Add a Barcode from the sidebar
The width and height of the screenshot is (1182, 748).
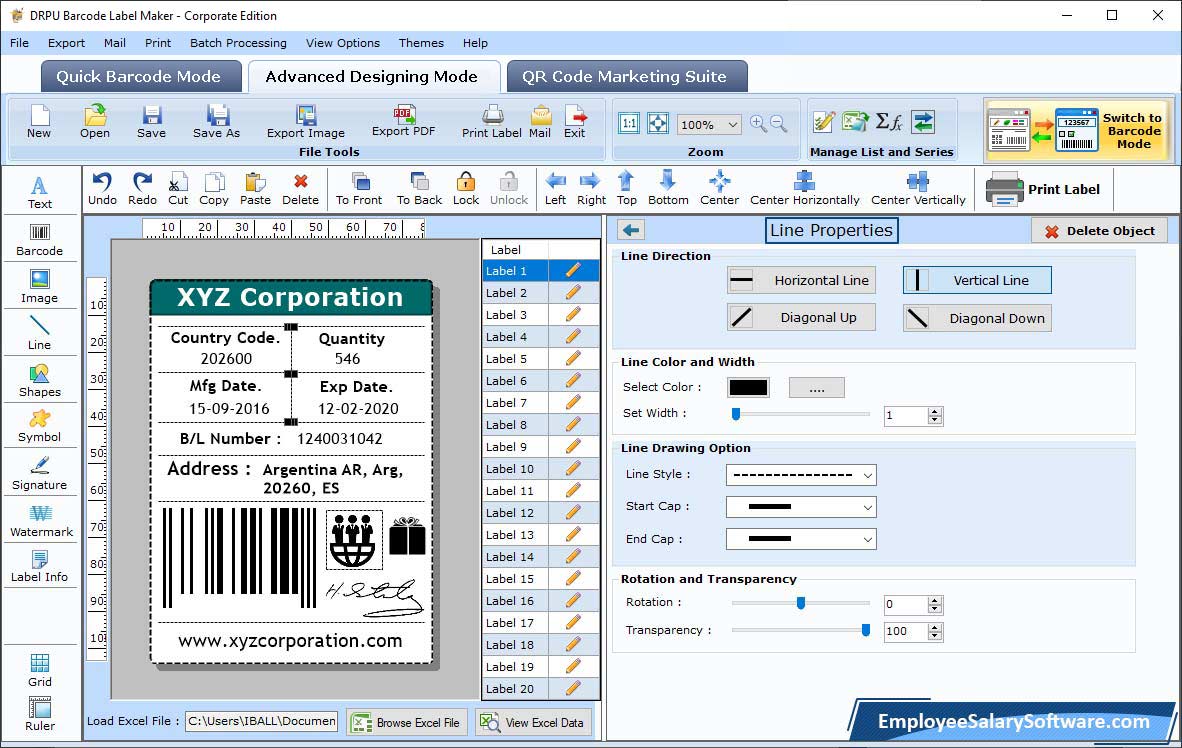click(39, 240)
